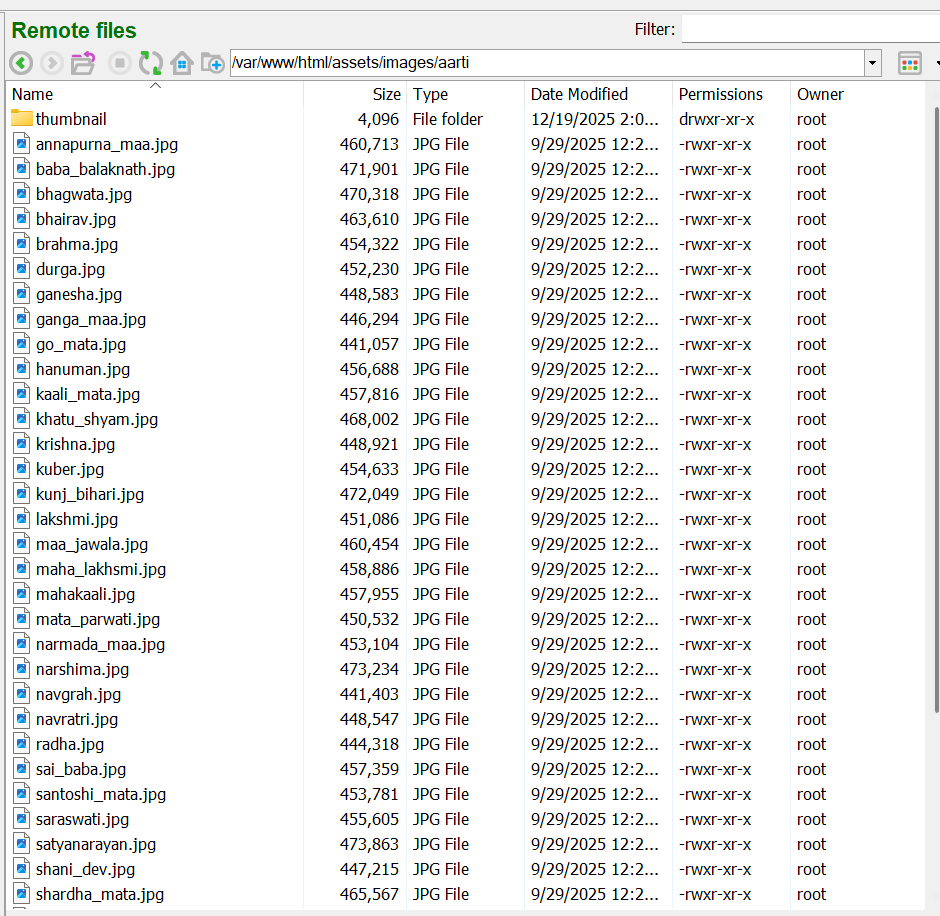
Task: Refresh the remote file listing
Action: click(150, 62)
